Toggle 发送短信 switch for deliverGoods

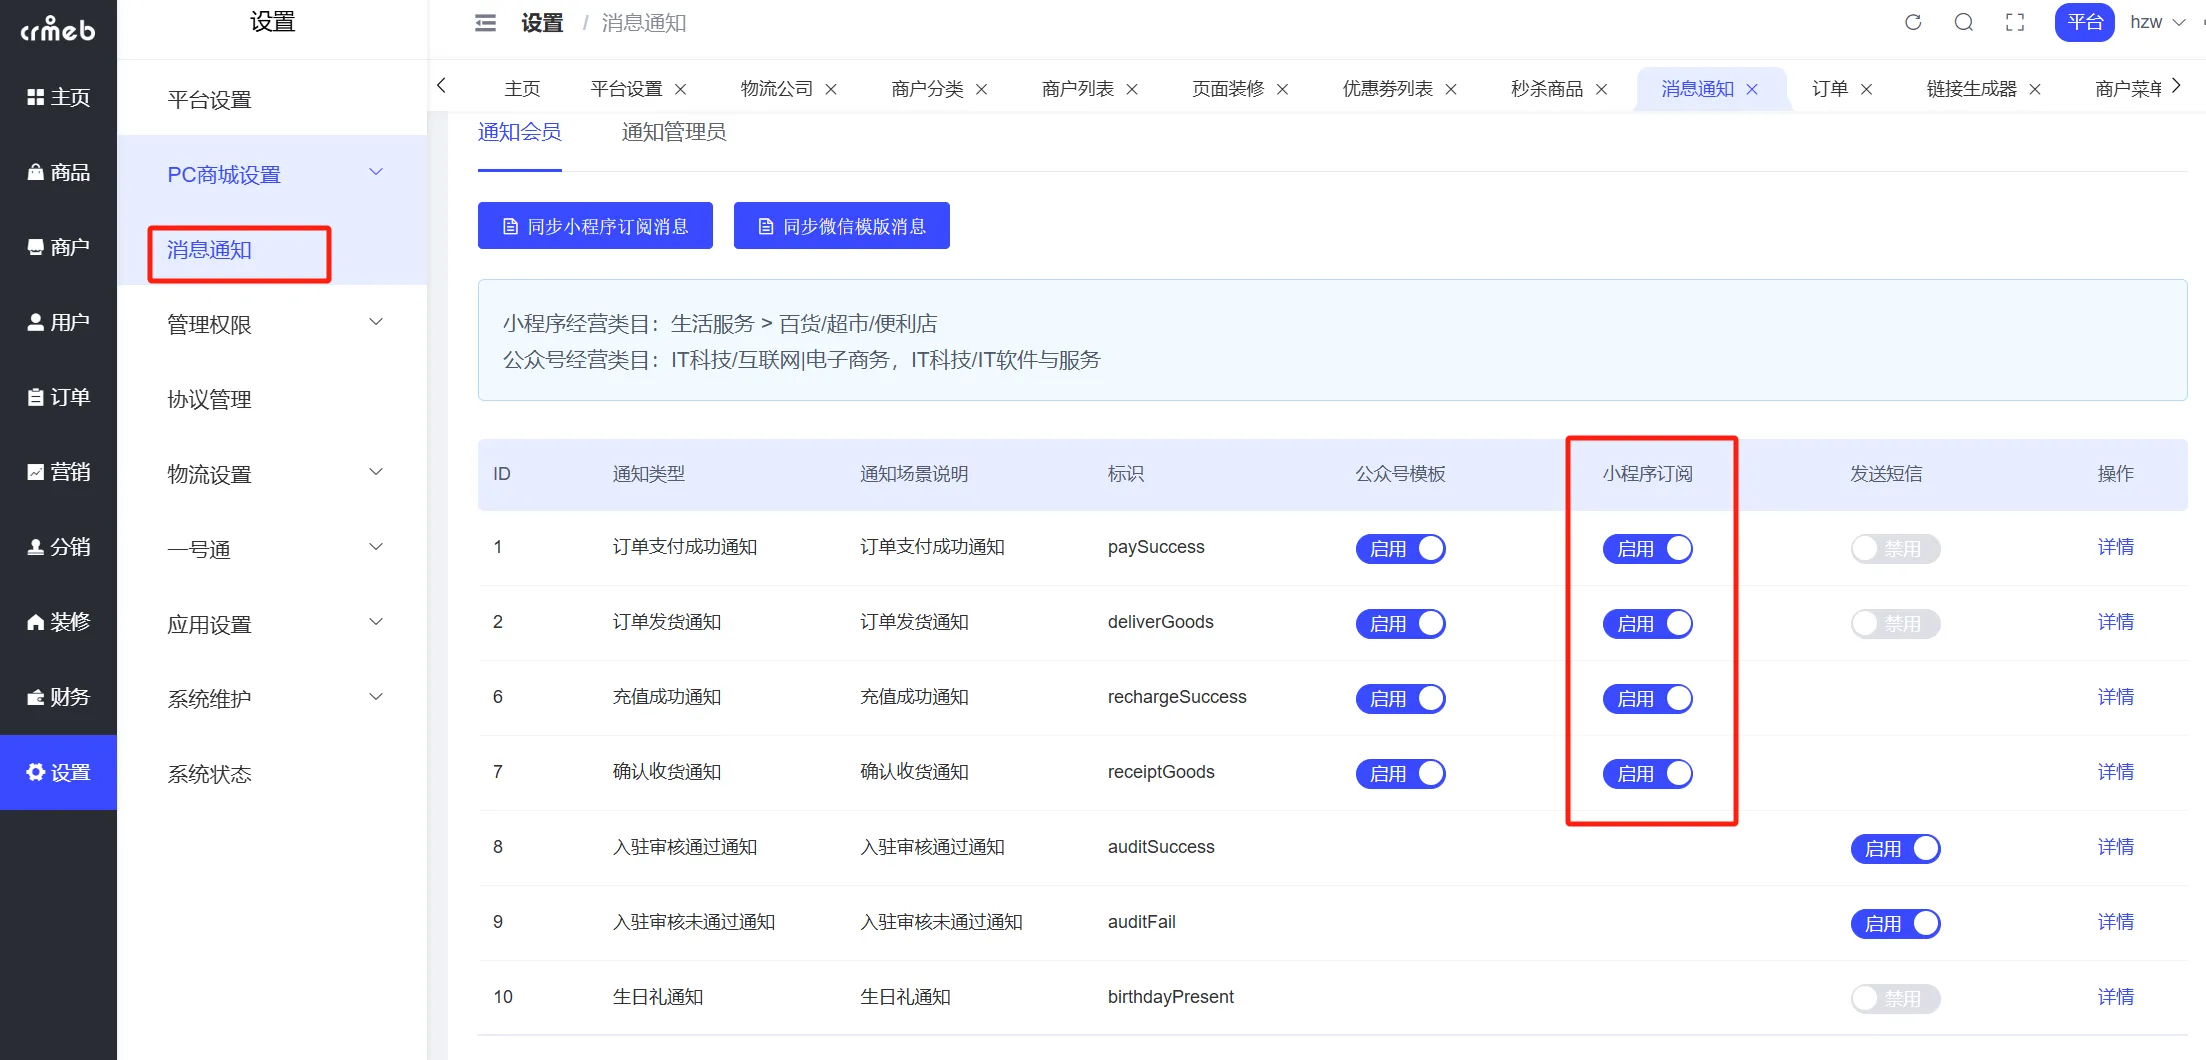(1895, 623)
